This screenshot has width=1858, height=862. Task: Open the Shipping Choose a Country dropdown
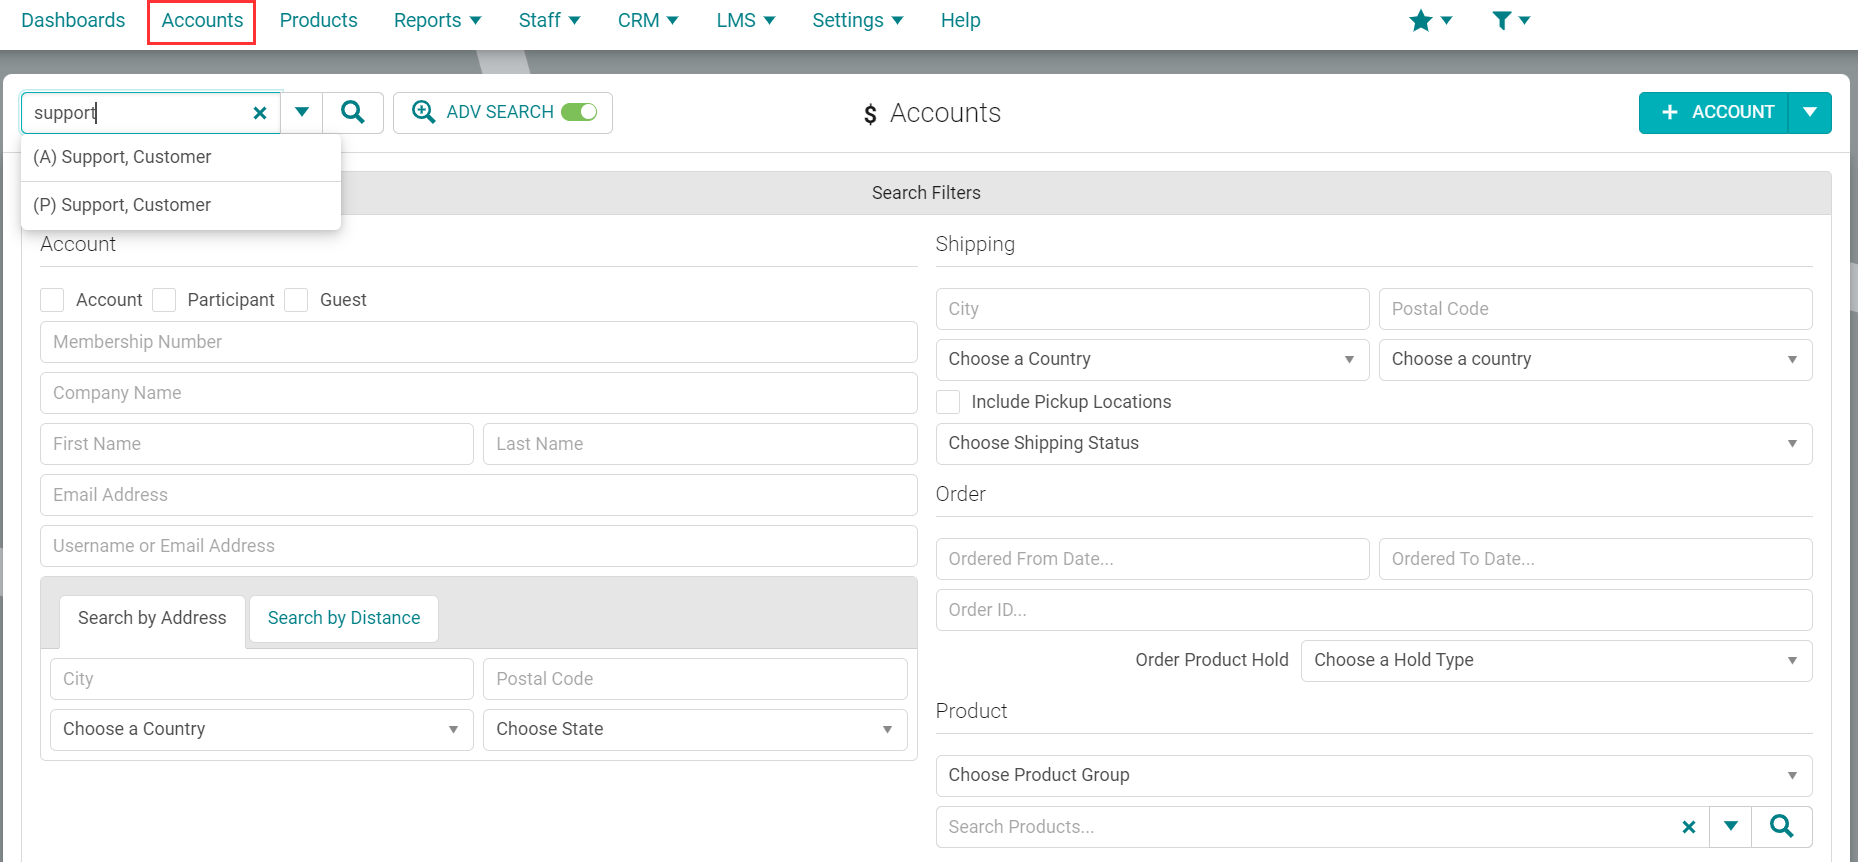tap(1152, 360)
